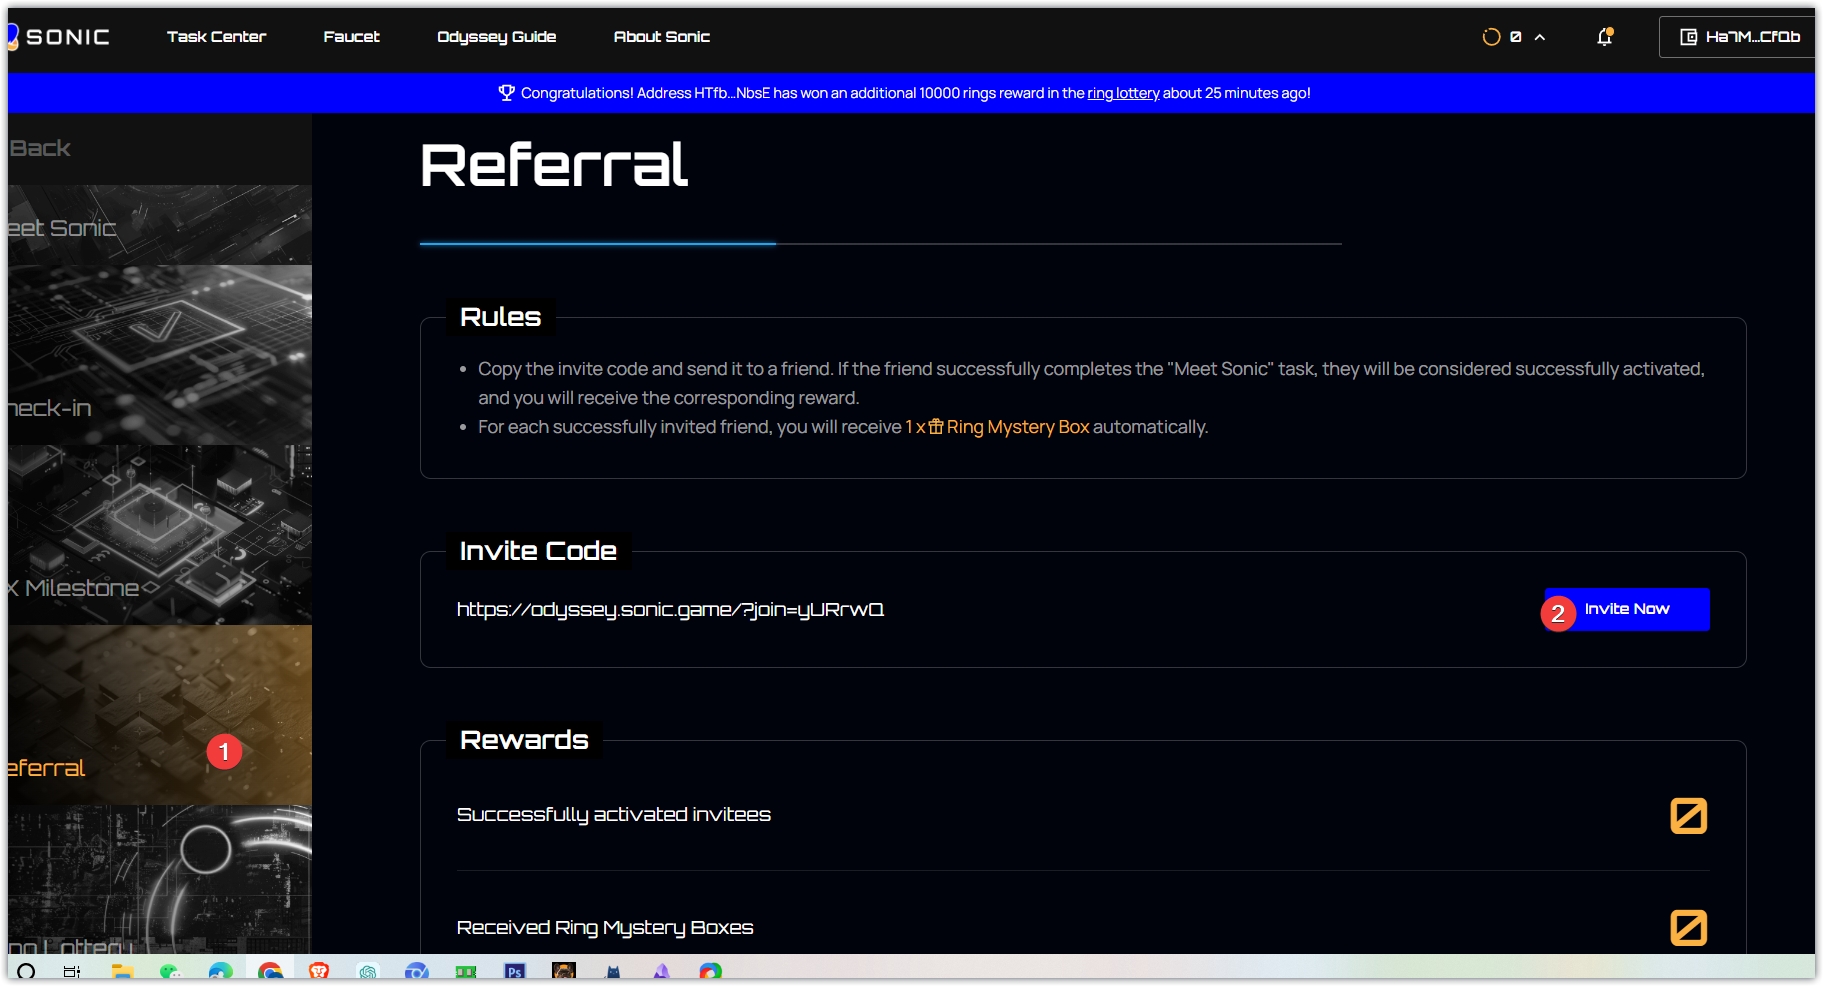Click the invite code URL text
The image size is (1823, 986).
670,609
